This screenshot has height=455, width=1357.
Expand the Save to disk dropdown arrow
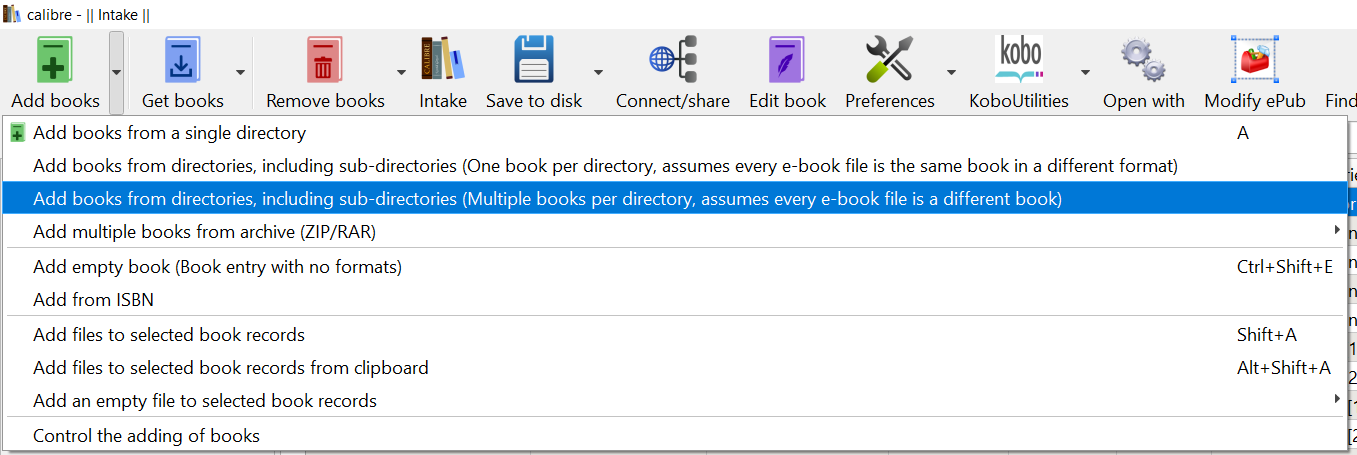pos(598,72)
